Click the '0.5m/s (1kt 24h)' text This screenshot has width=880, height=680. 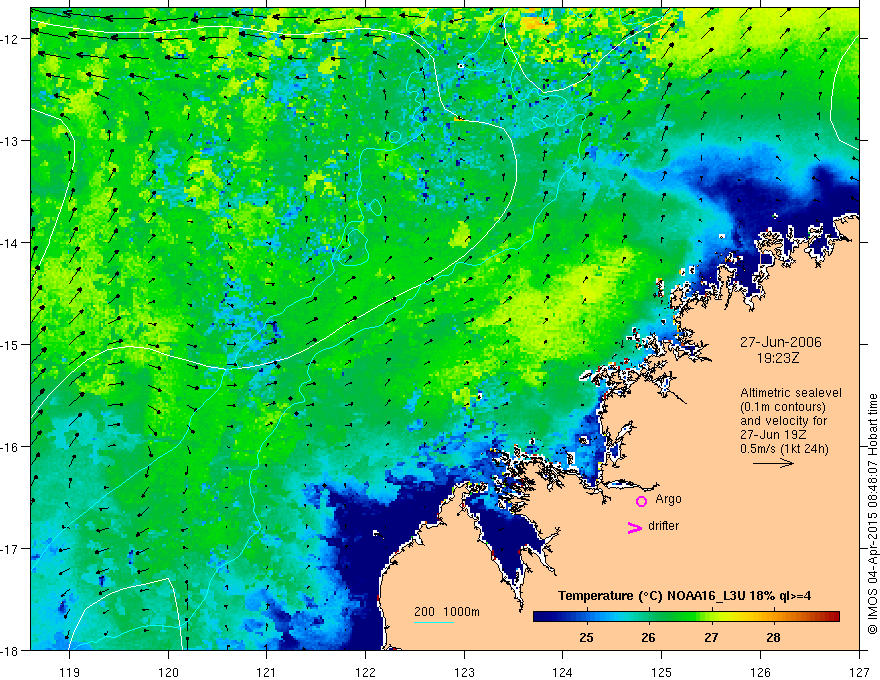pos(784,449)
